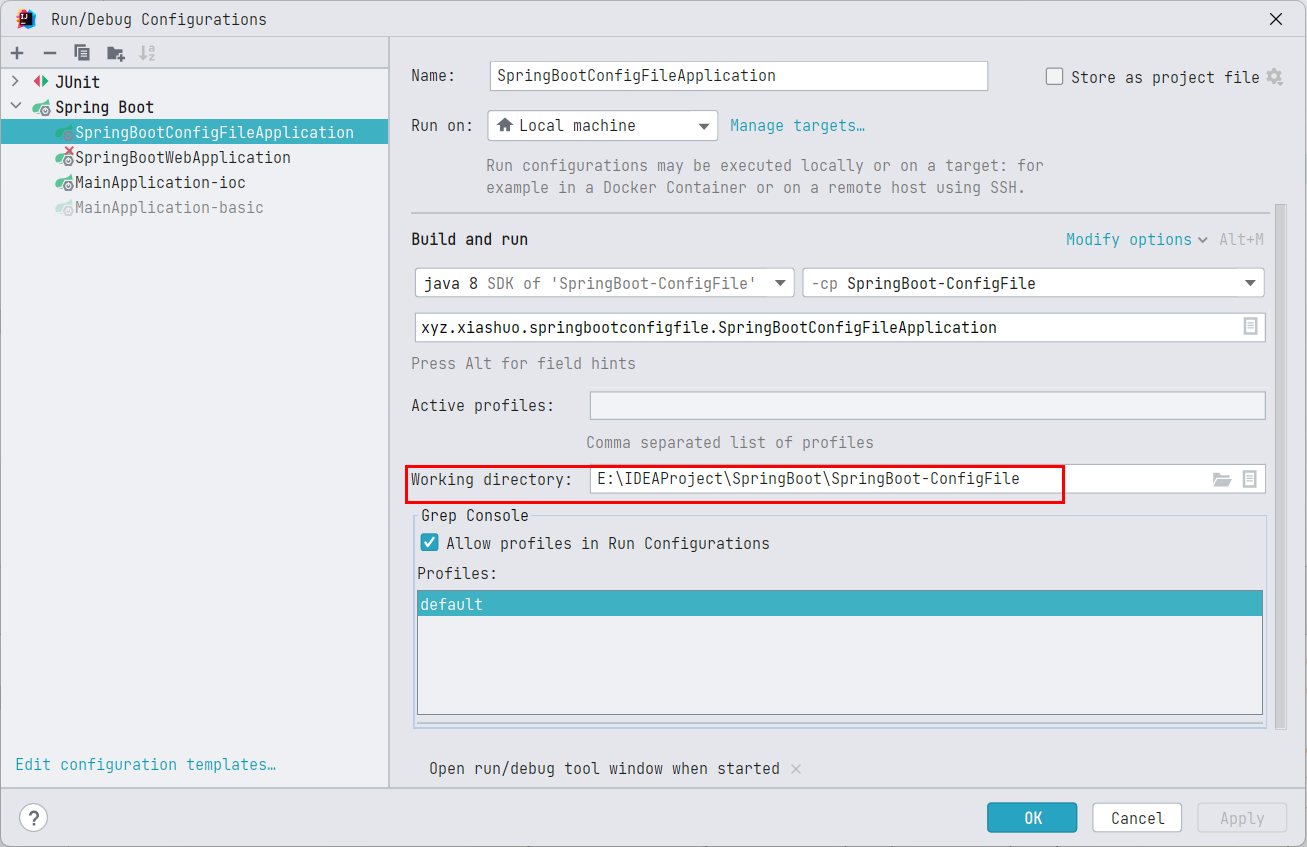
Task: Click the Working directory path field
Action: 927,479
